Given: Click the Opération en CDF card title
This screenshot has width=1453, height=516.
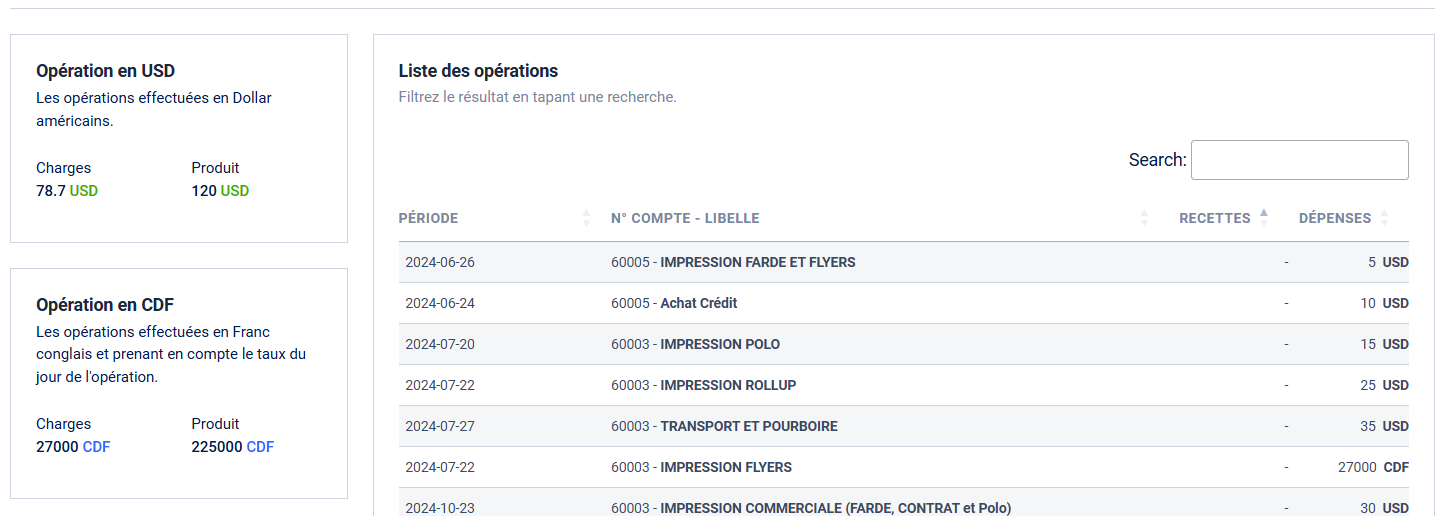Looking at the screenshot, I should [x=105, y=305].
